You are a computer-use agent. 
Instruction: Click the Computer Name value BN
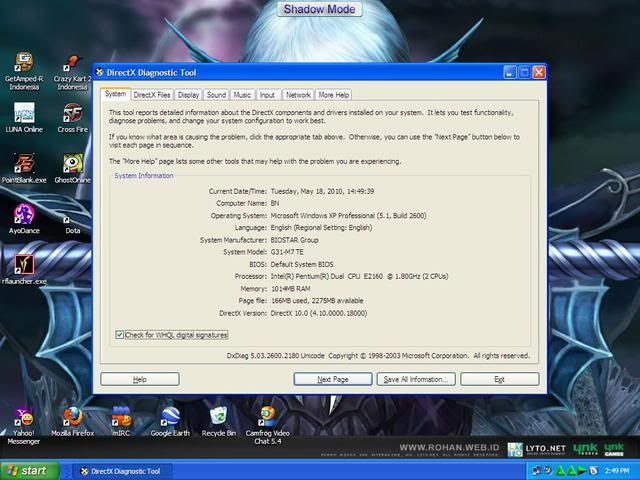coord(275,203)
